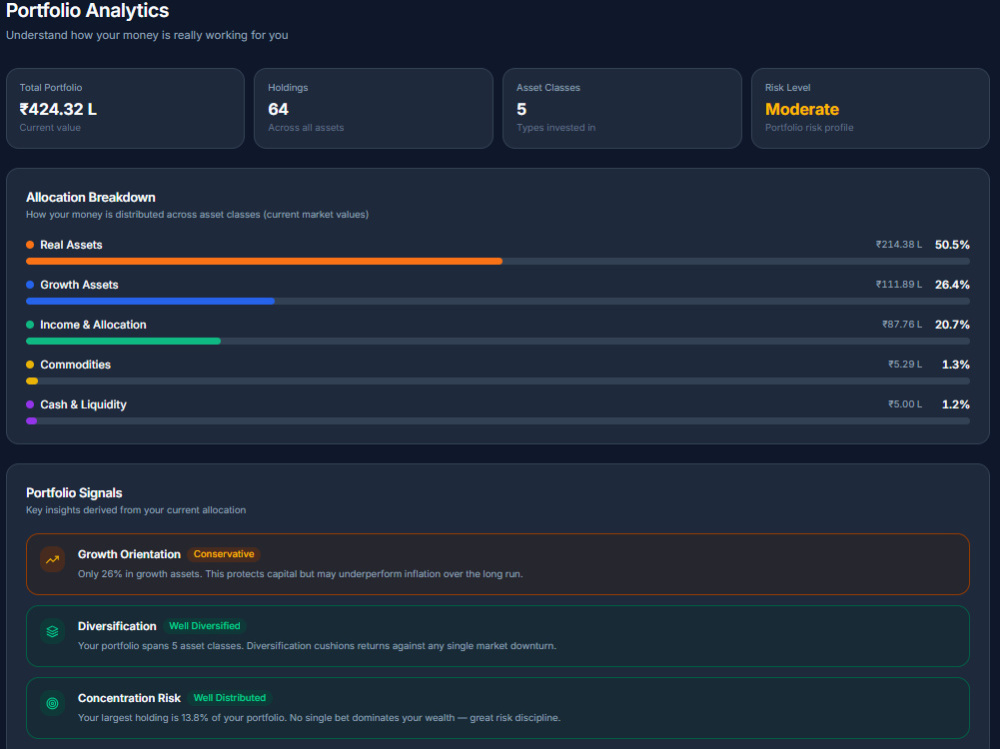1000x749 pixels.
Task: Click the Well Diversified badge
Action: 205,626
